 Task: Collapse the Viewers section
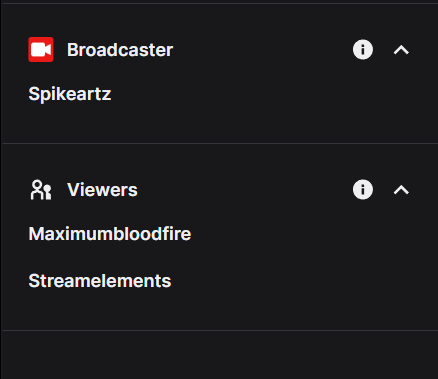coord(401,190)
